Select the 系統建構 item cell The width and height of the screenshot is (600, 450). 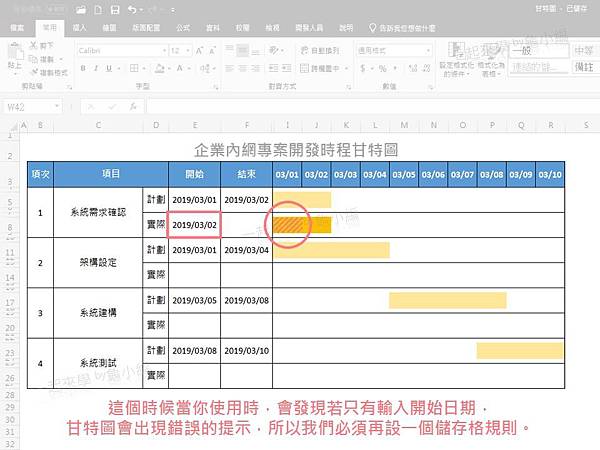pyautogui.click(x=98, y=313)
